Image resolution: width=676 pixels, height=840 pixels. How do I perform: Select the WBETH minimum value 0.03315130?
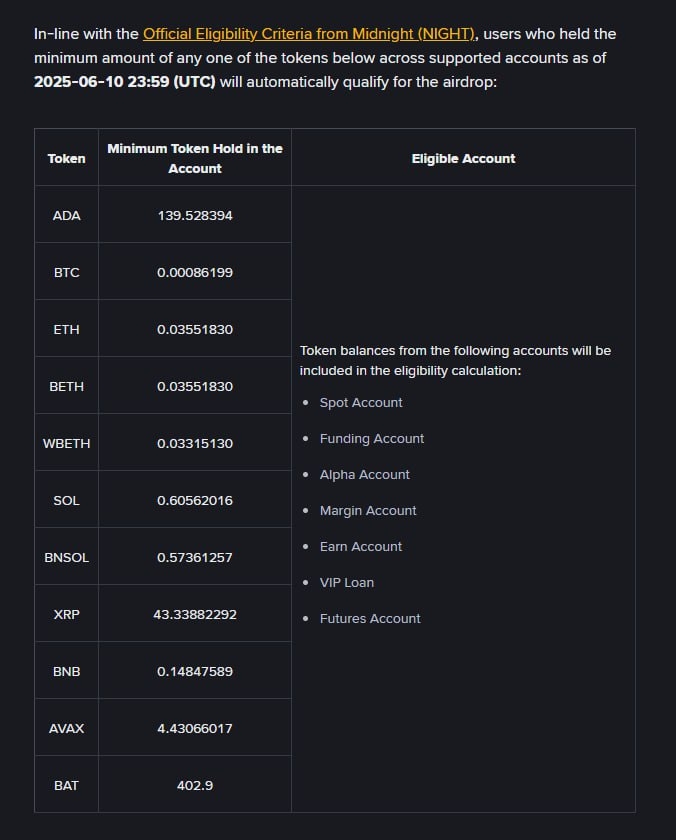195,443
